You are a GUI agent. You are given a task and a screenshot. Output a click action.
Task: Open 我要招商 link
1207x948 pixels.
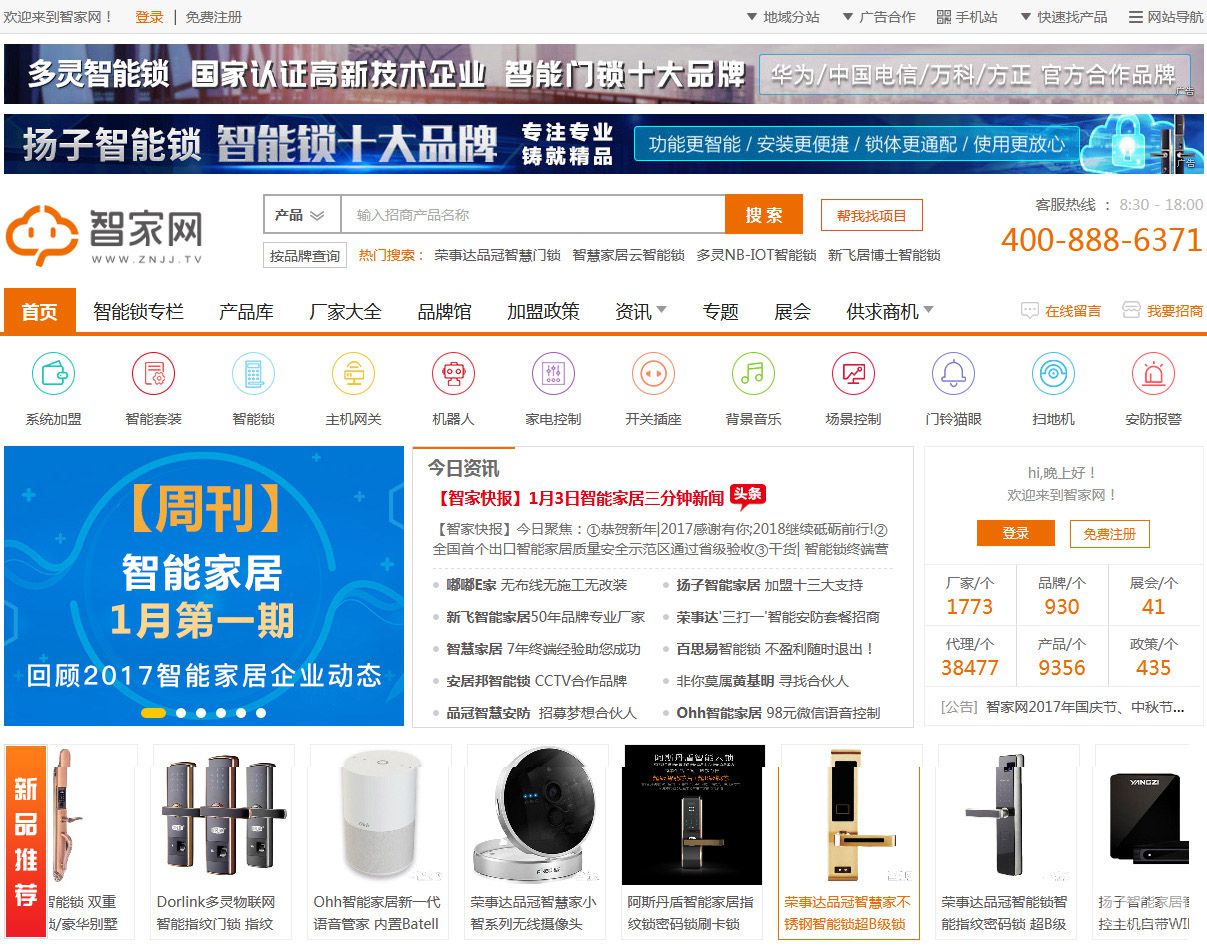point(1163,311)
